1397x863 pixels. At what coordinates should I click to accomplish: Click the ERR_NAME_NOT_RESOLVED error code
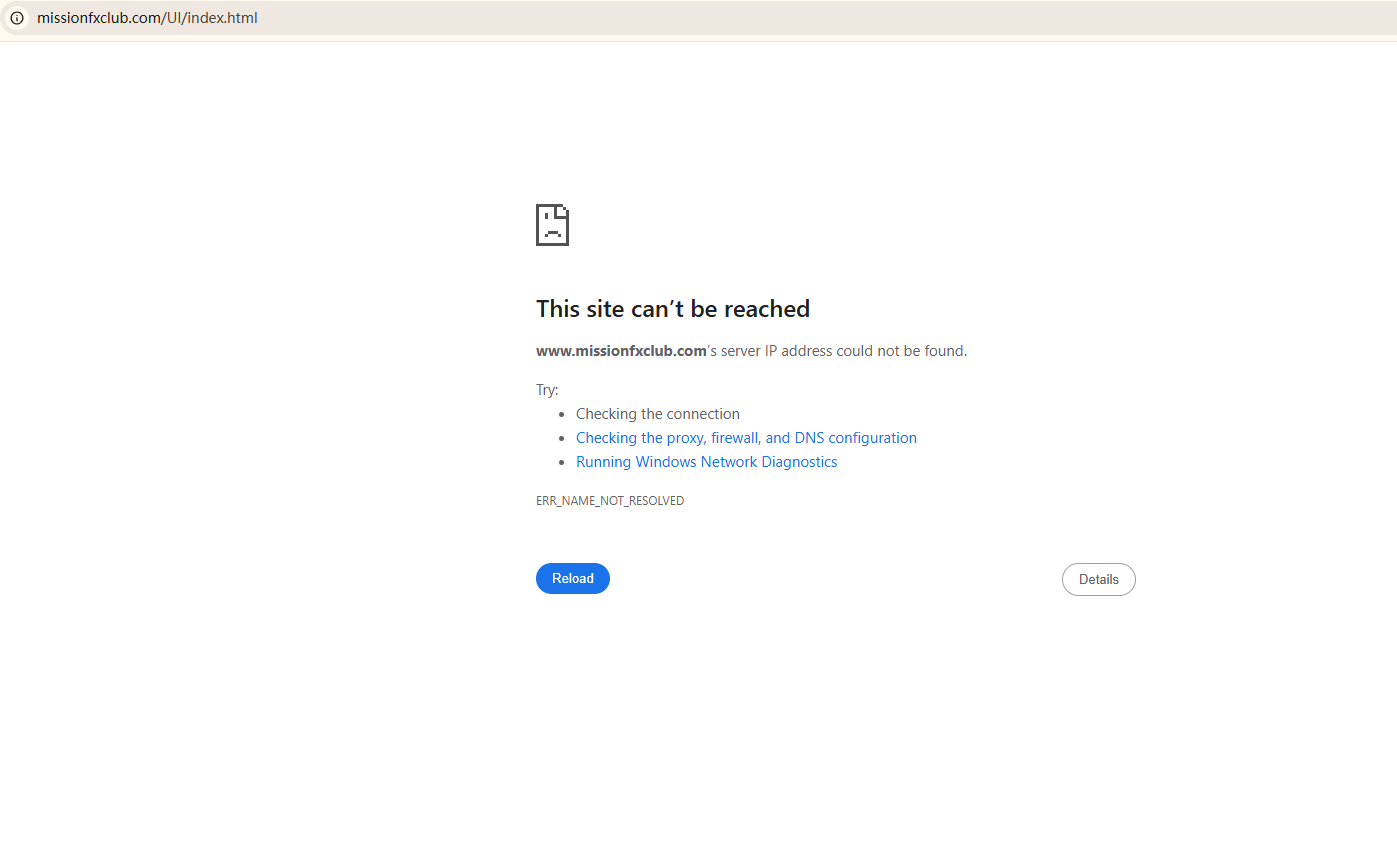coord(610,501)
